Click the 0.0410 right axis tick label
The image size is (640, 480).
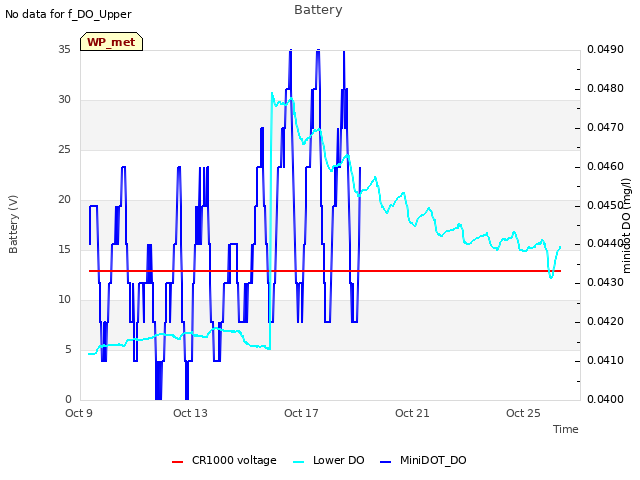pos(605,360)
